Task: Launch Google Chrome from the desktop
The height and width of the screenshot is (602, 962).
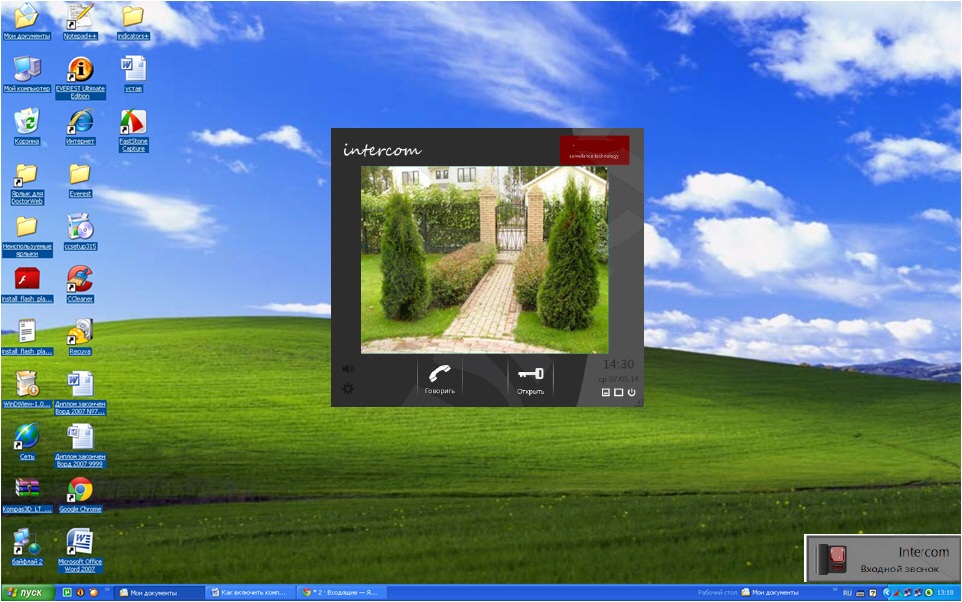Action: click(80, 495)
